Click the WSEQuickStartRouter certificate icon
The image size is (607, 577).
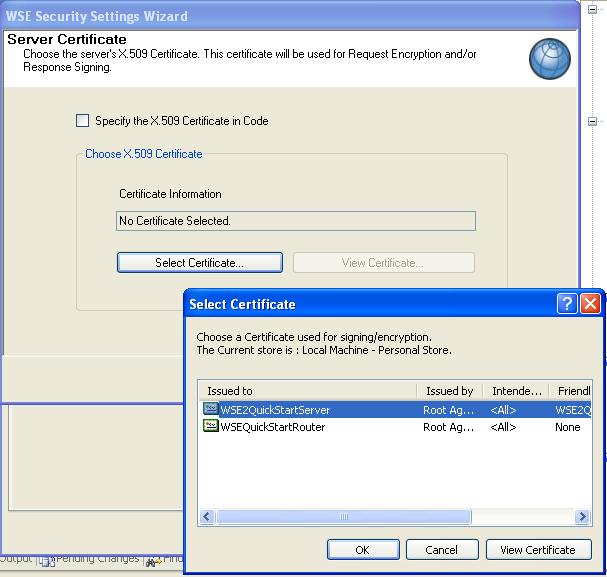pyautogui.click(x=211, y=426)
